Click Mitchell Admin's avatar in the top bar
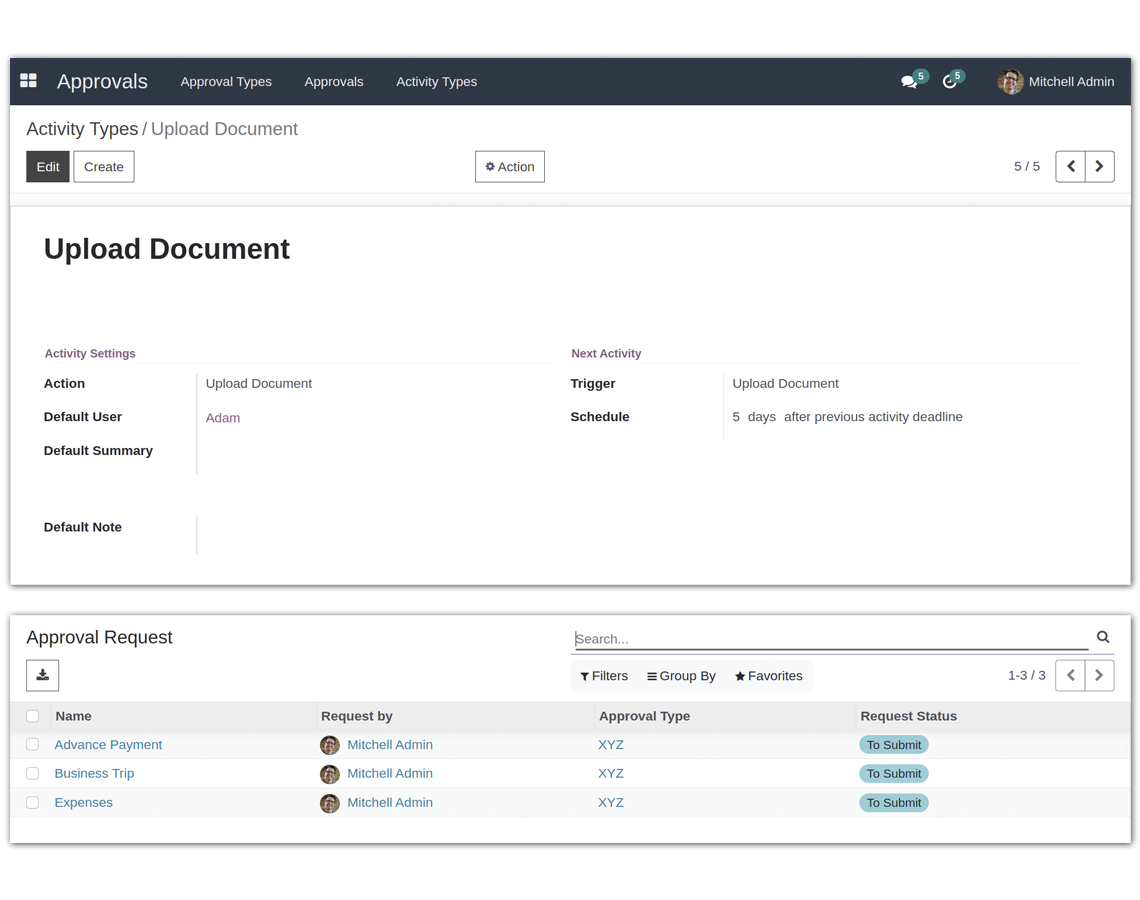This screenshot has height=900, width=1140. (x=1010, y=81)
